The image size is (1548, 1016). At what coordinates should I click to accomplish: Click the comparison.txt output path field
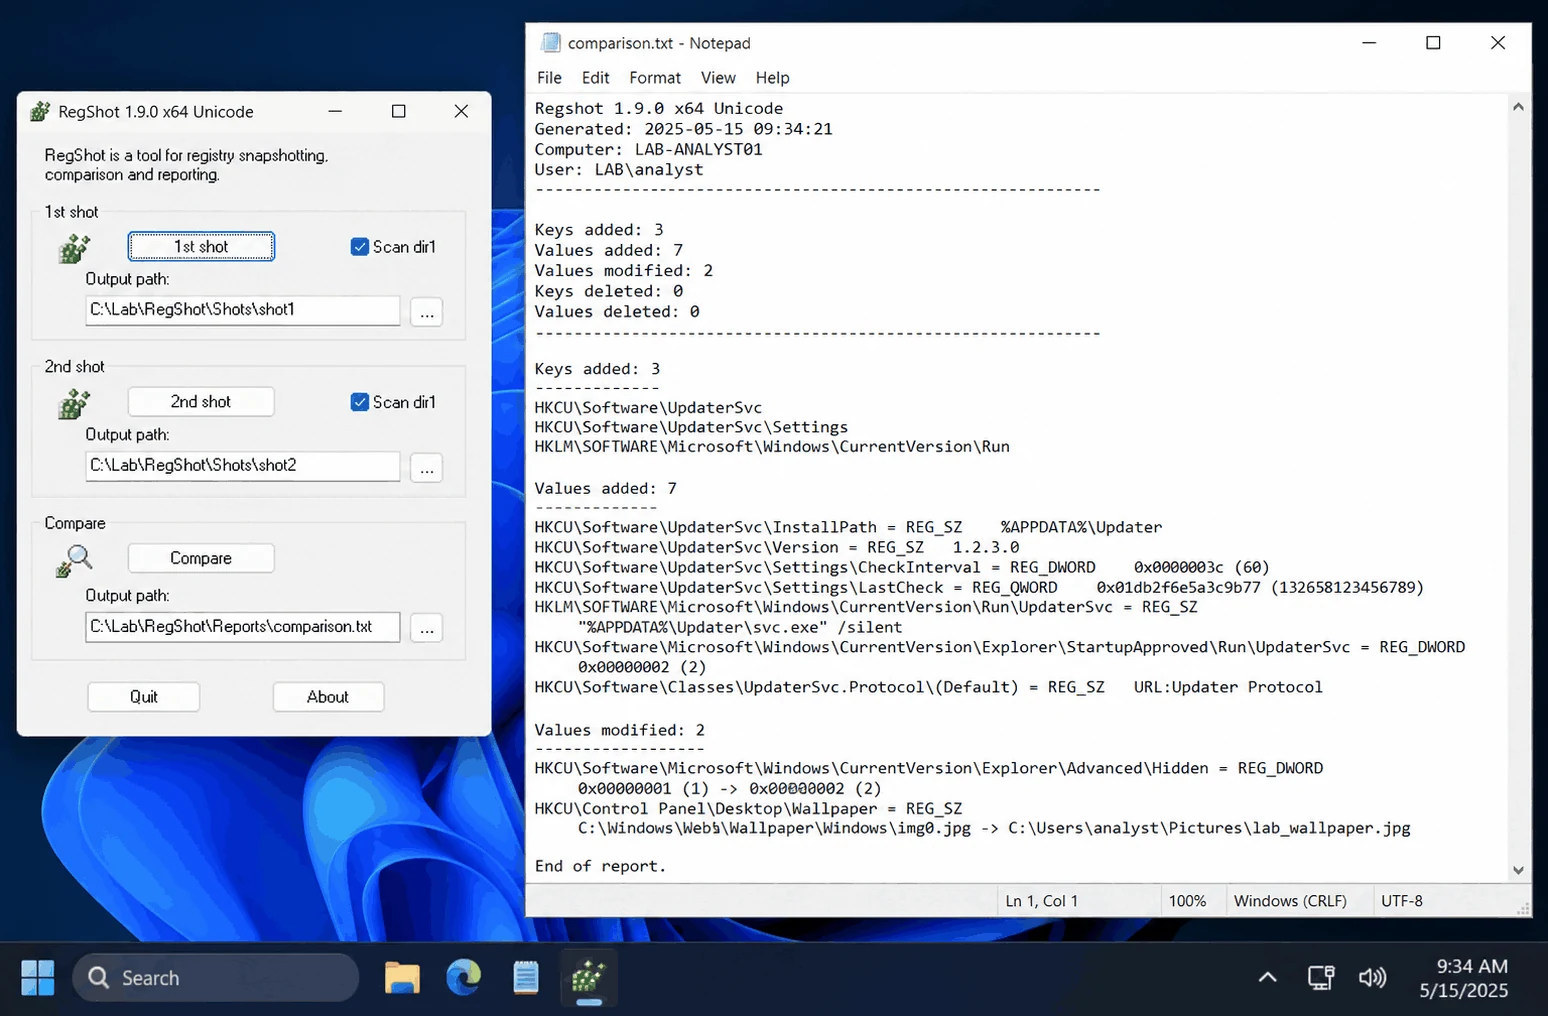click(243, 627)
